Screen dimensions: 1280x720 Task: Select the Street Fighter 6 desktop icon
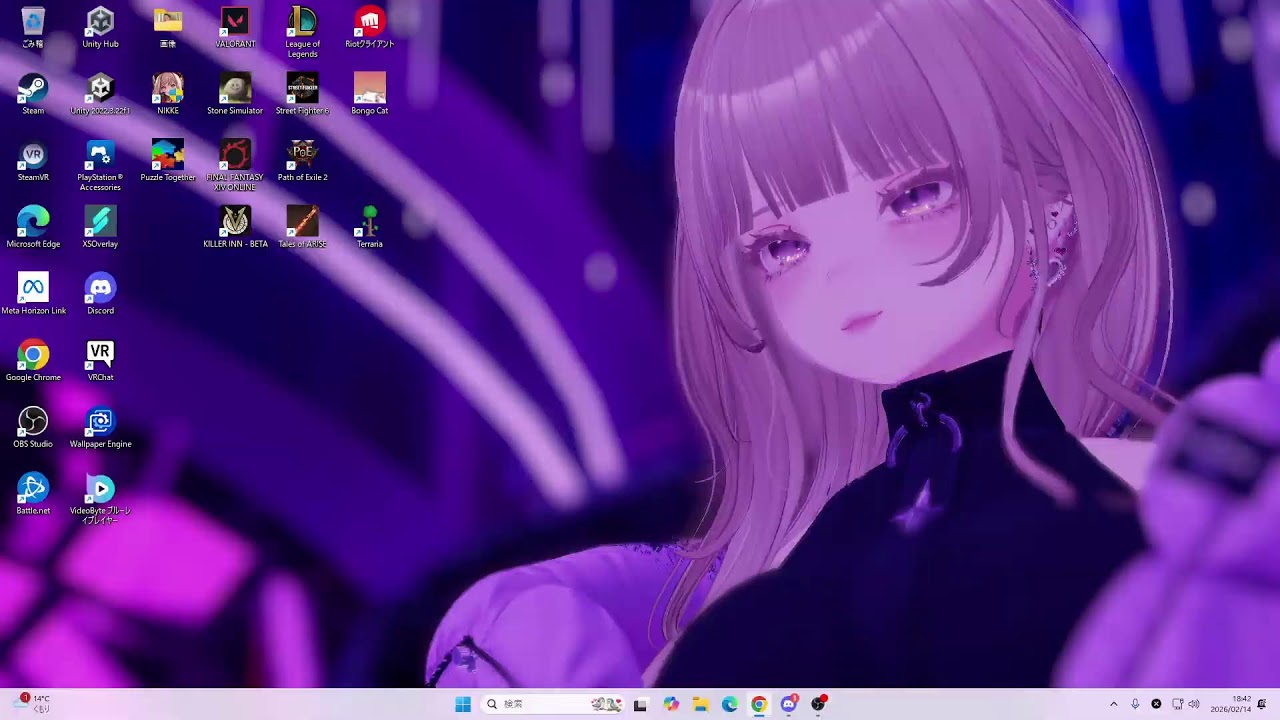click(302, 94)
